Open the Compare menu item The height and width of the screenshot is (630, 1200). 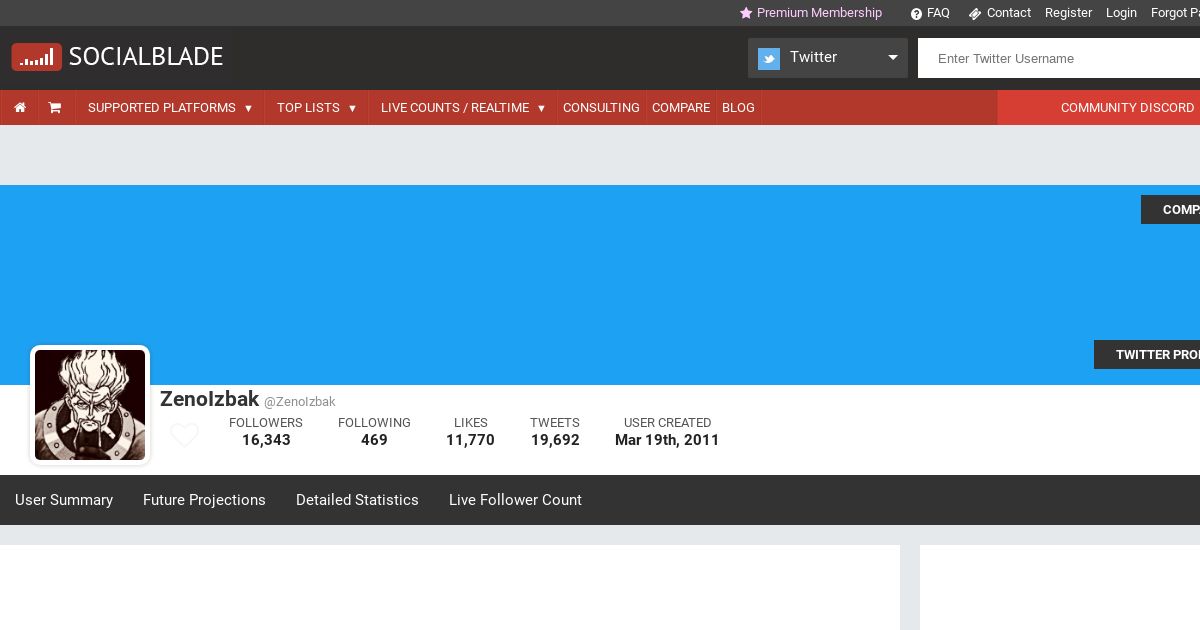pyautogui.click(x=681, y=108)
